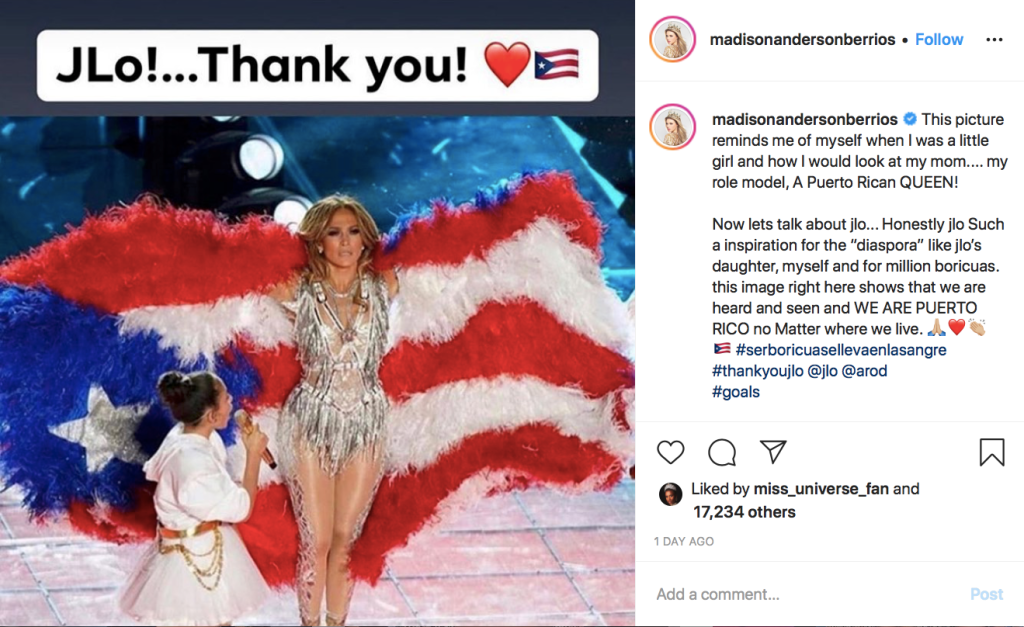Open the #thankyoujlo hashtag
This screenshot has width=1024, height=627.
758,371
